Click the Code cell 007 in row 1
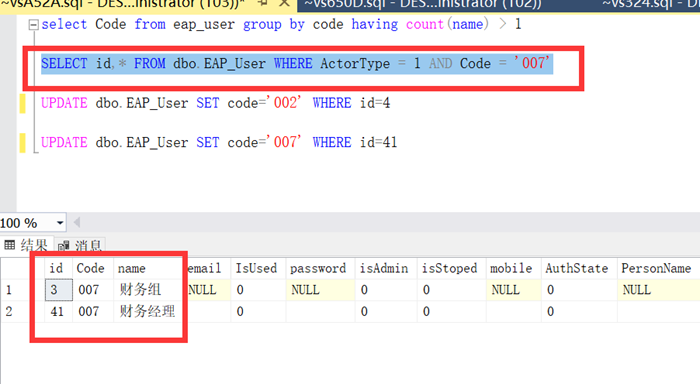700x384 pixels. tap(93, 290)
